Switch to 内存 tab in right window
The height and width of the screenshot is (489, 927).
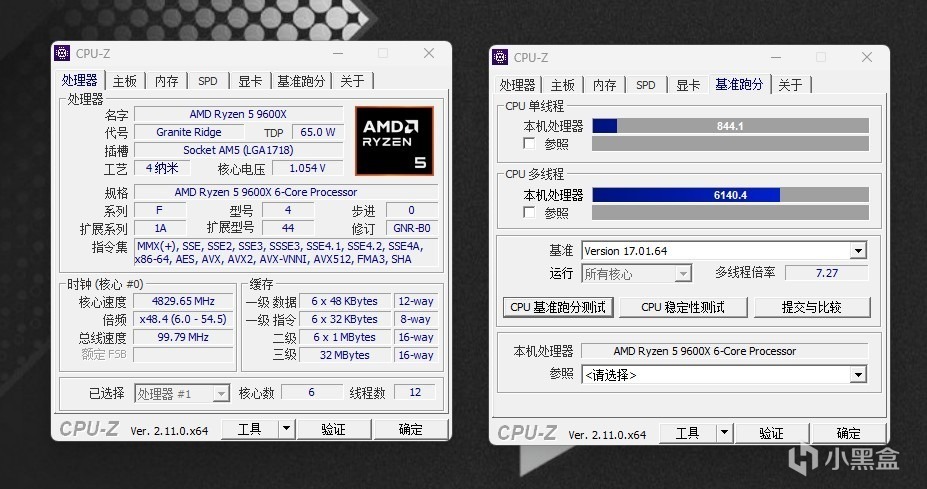pos(604,85)
